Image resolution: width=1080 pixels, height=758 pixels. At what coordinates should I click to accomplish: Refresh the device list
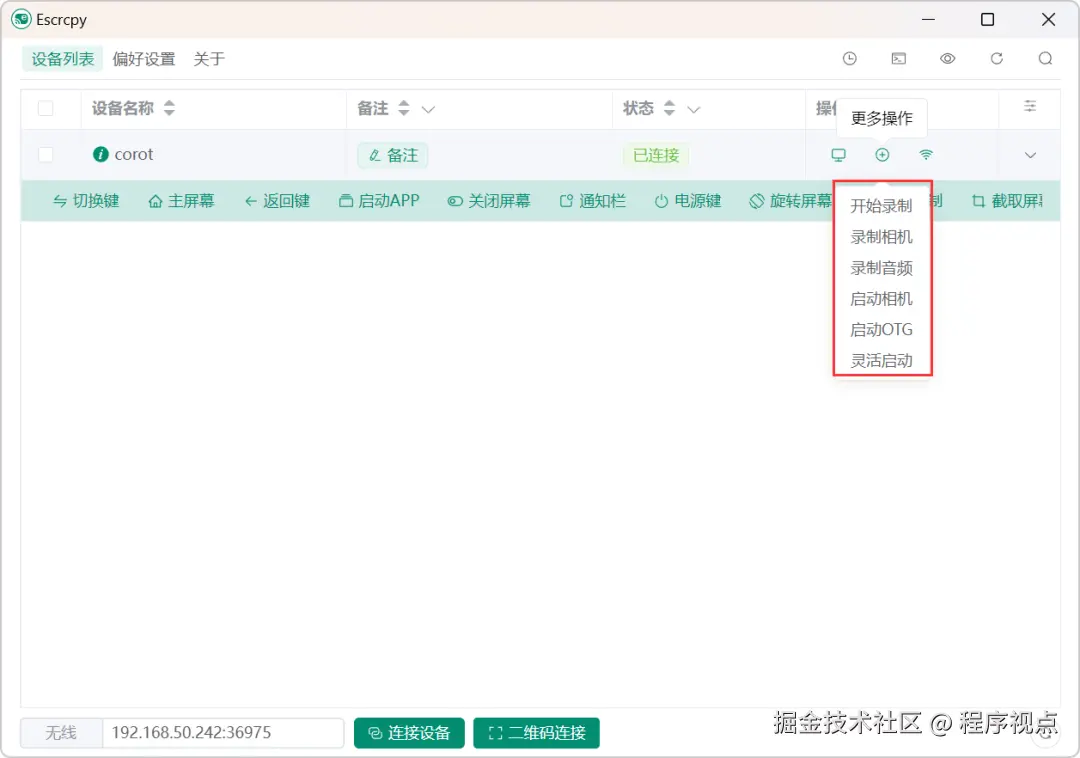point(996,58)
